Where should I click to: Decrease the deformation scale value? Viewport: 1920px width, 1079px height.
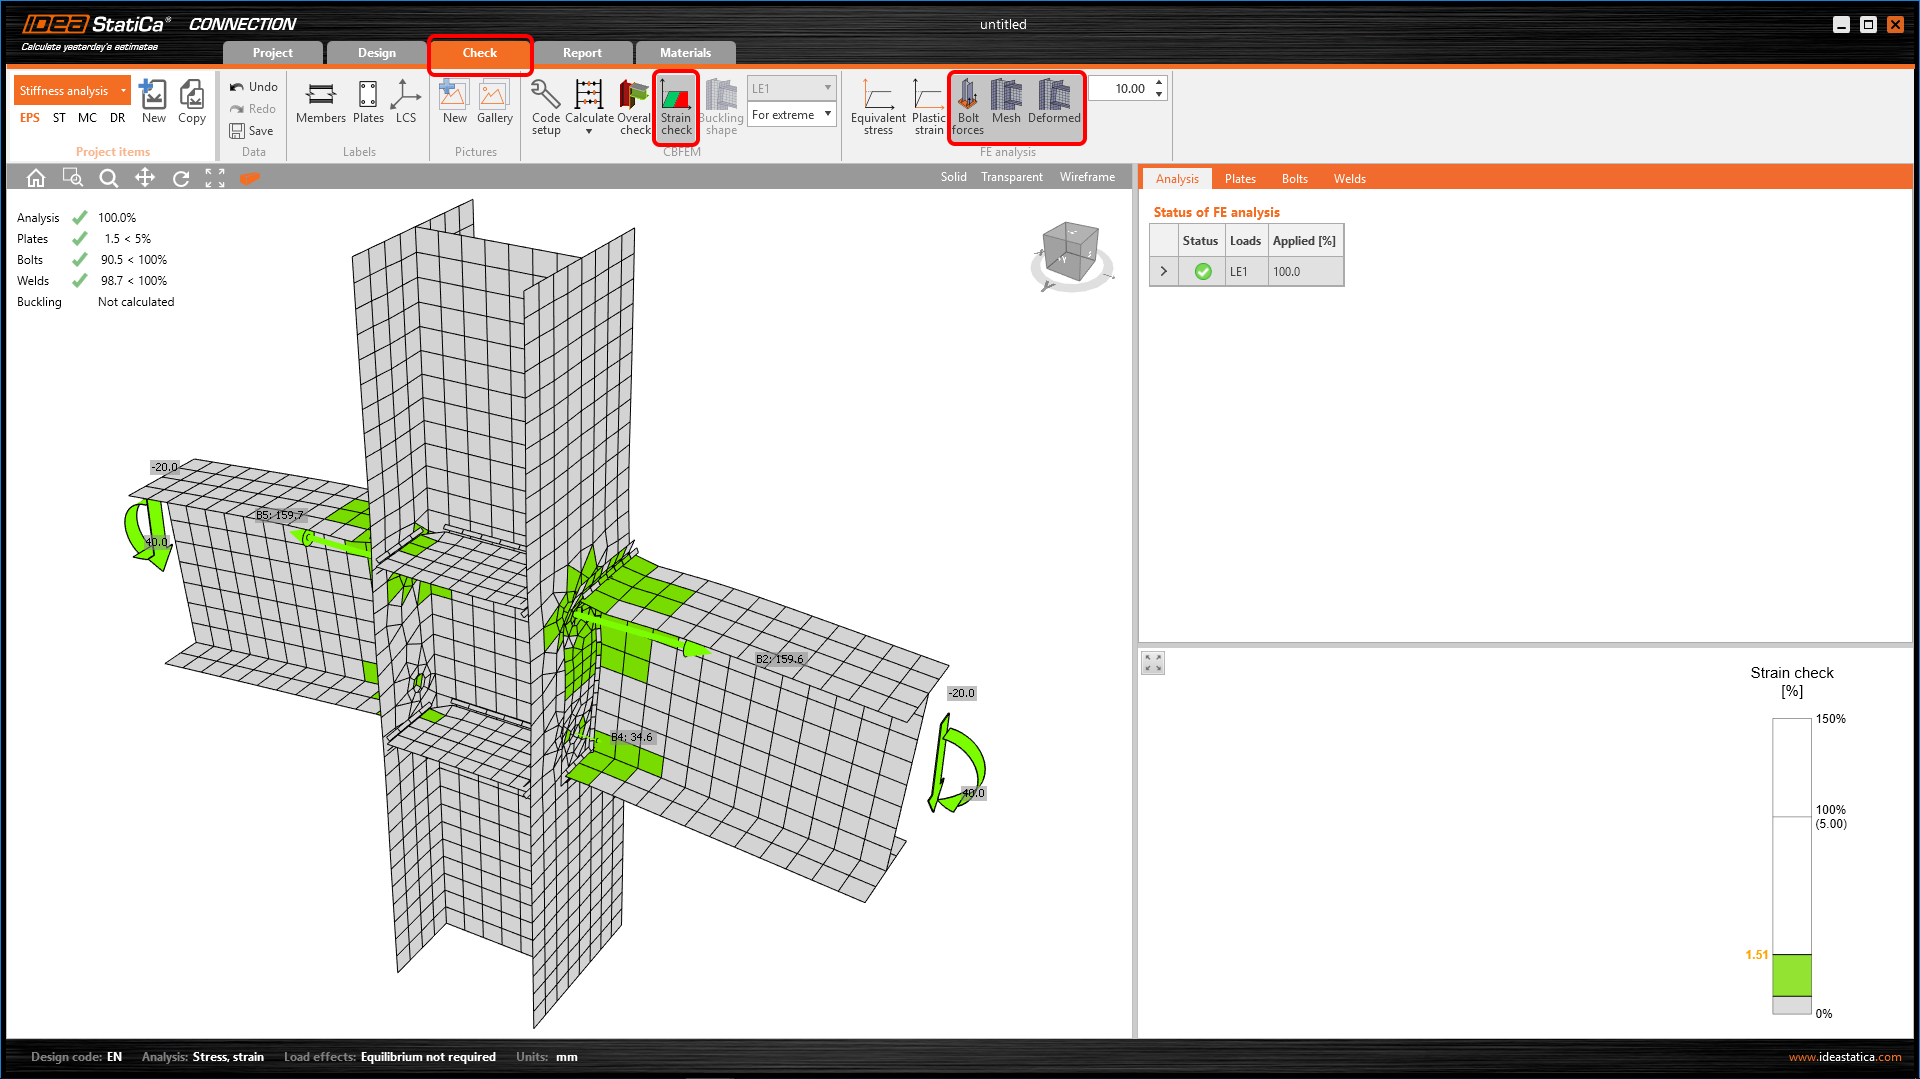click(x=1159, y=95)
